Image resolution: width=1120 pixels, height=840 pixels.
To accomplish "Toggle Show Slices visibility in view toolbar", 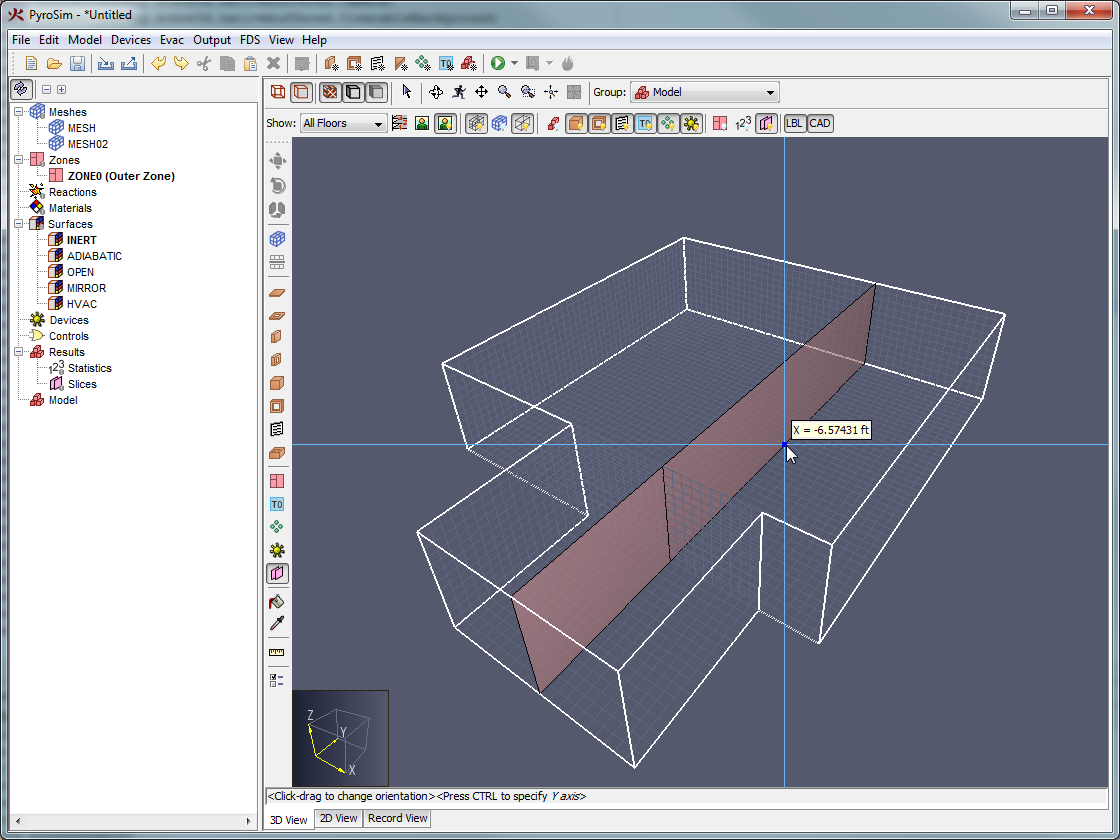I will pyautogui.click(x=766, y=123).
